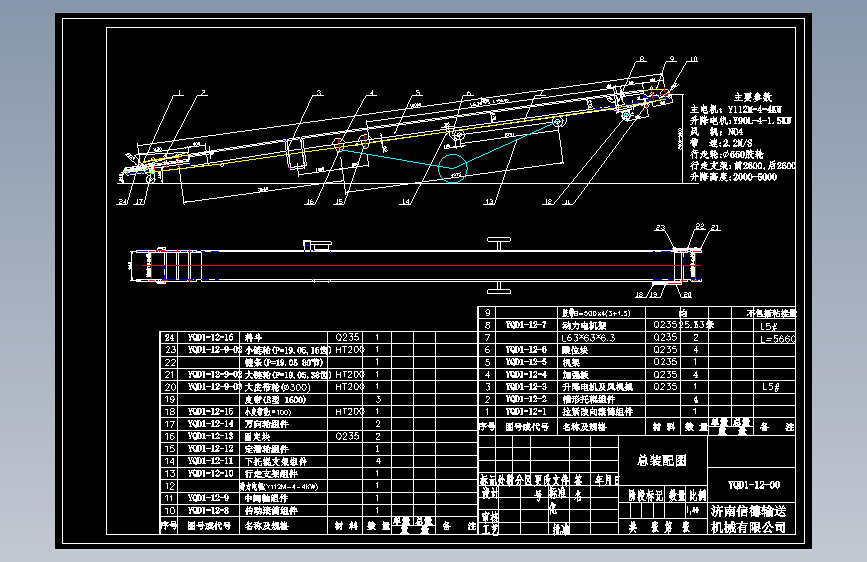Click 'Q235' material cell in row 24
Viewport: 867px width, 562px height.
point(347,337)
